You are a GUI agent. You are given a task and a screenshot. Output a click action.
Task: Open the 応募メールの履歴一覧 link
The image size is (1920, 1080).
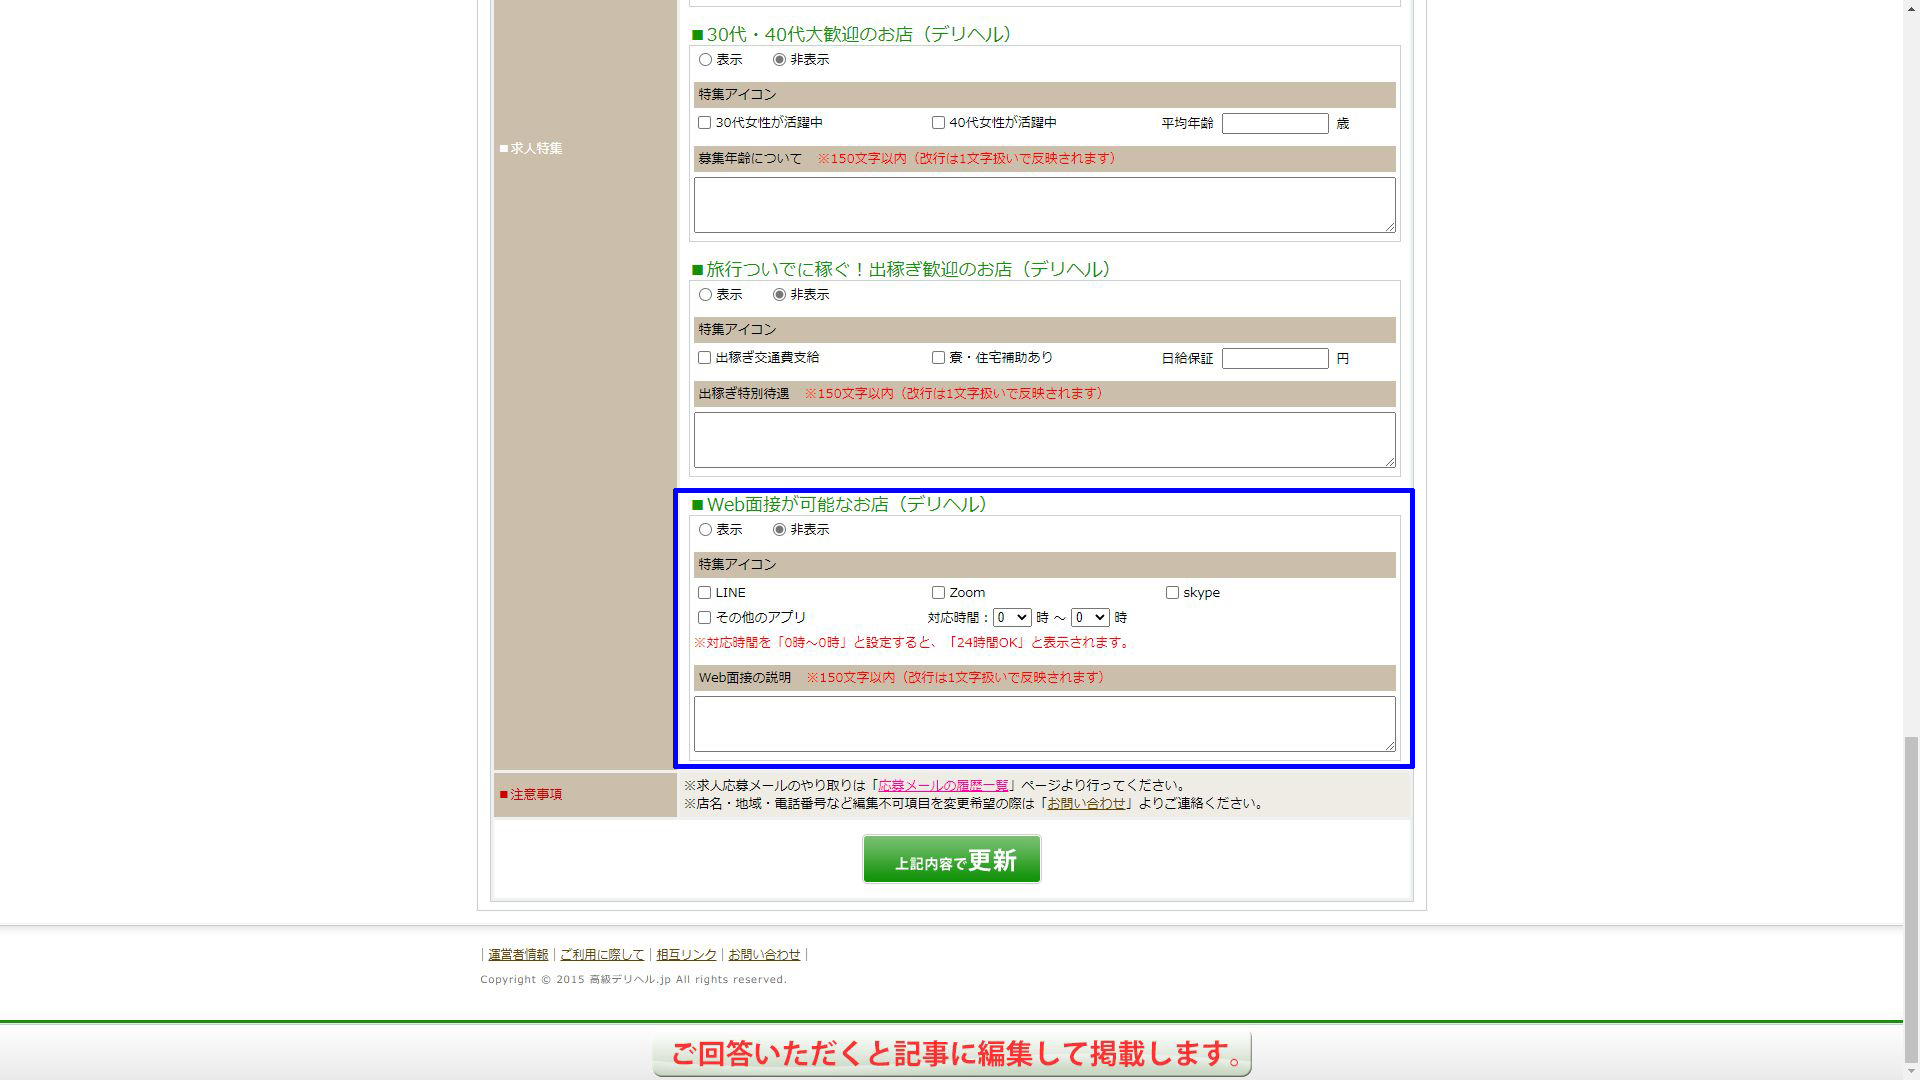click(x=943, y=785)
